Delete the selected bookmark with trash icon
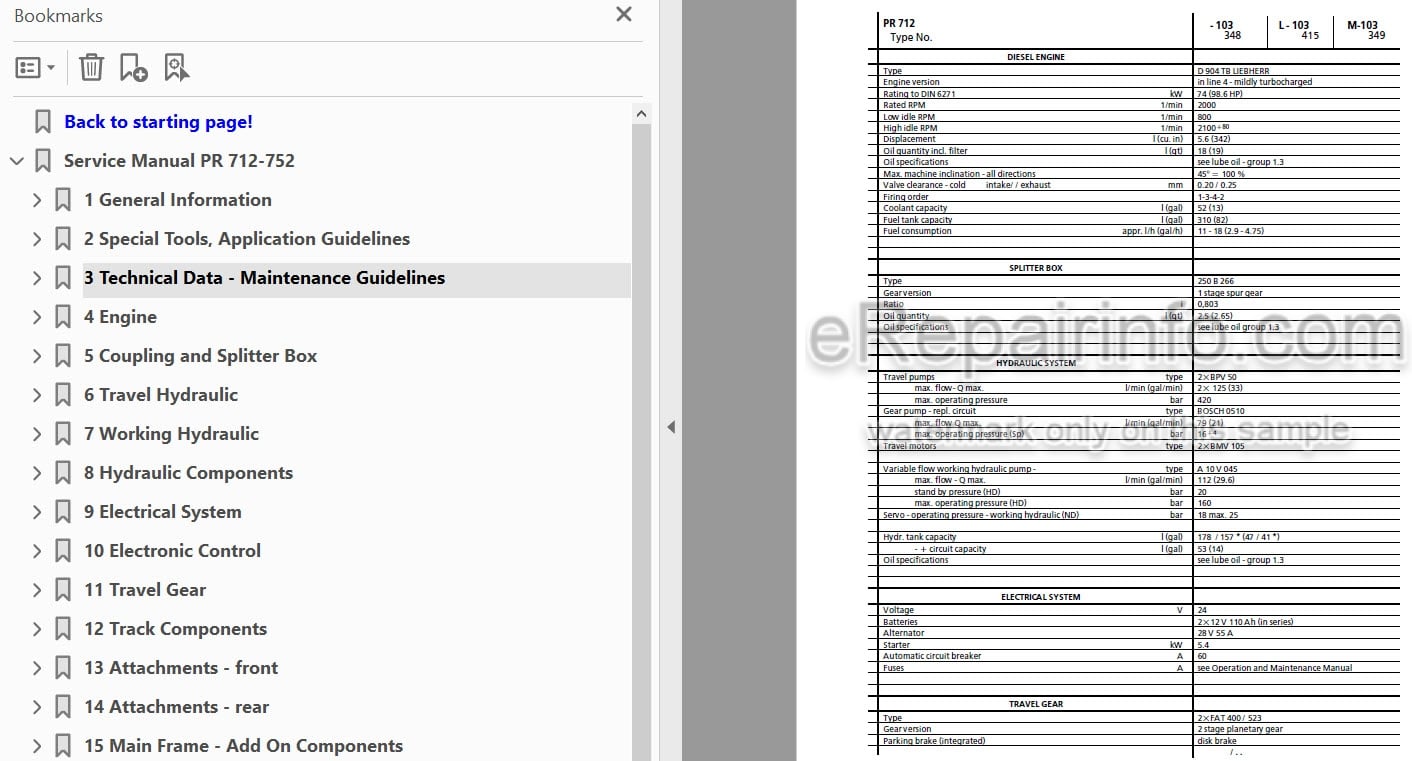 point(91,68)
